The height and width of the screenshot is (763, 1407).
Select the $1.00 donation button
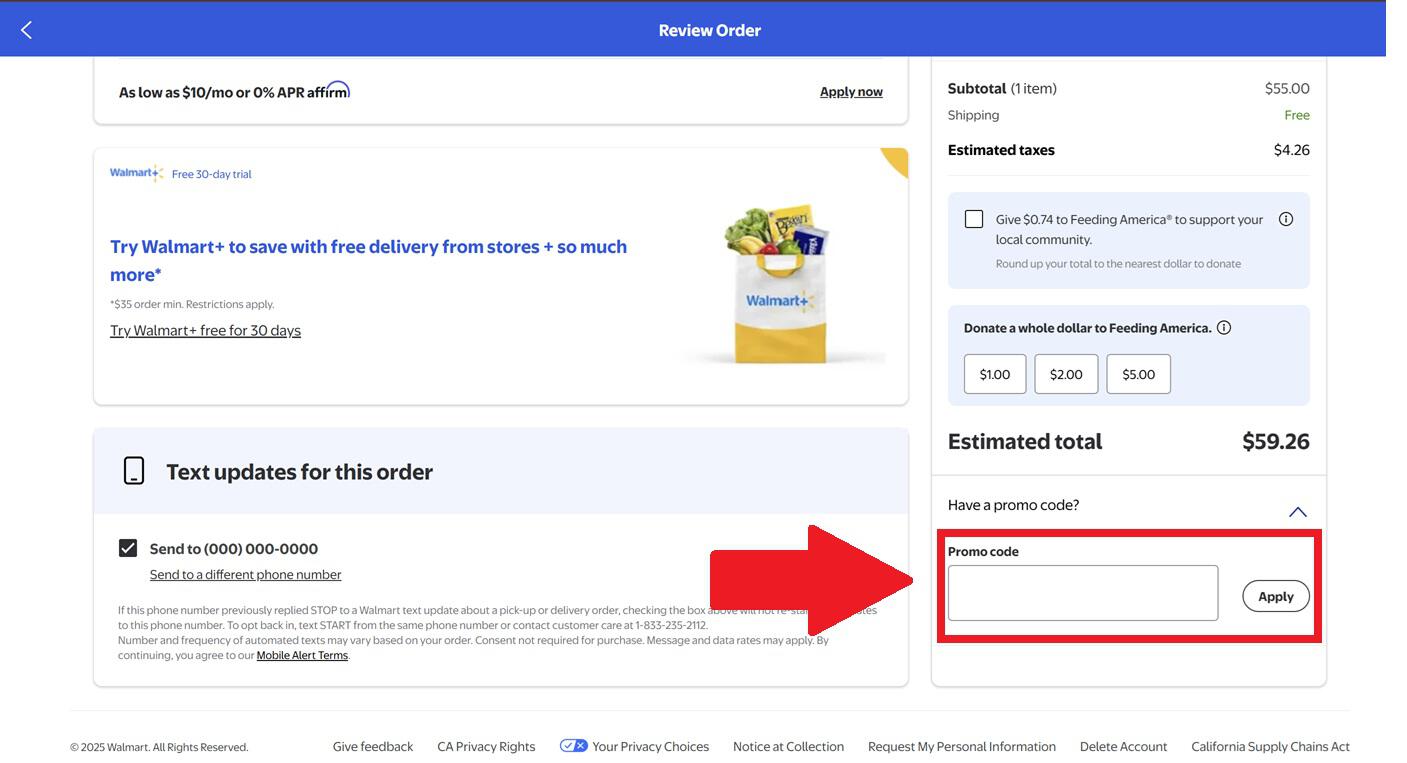click(x=995, y=374)
